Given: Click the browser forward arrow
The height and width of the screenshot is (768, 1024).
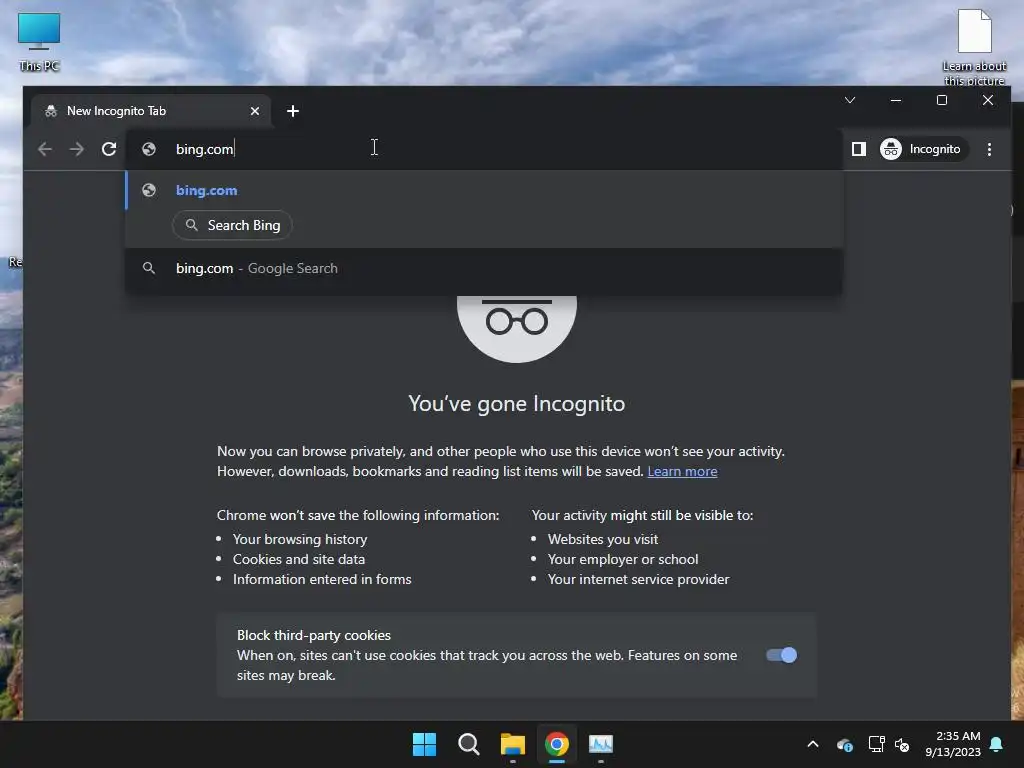Looking at the screenshot, I should (76, 150).
